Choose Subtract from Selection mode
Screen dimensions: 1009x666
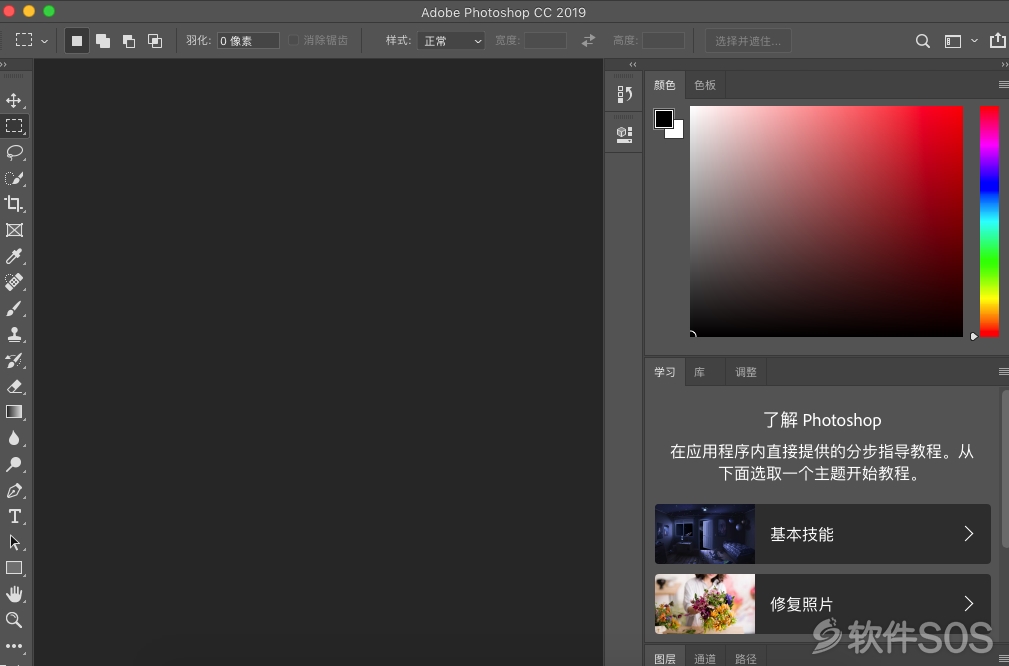tap(129, 41)
